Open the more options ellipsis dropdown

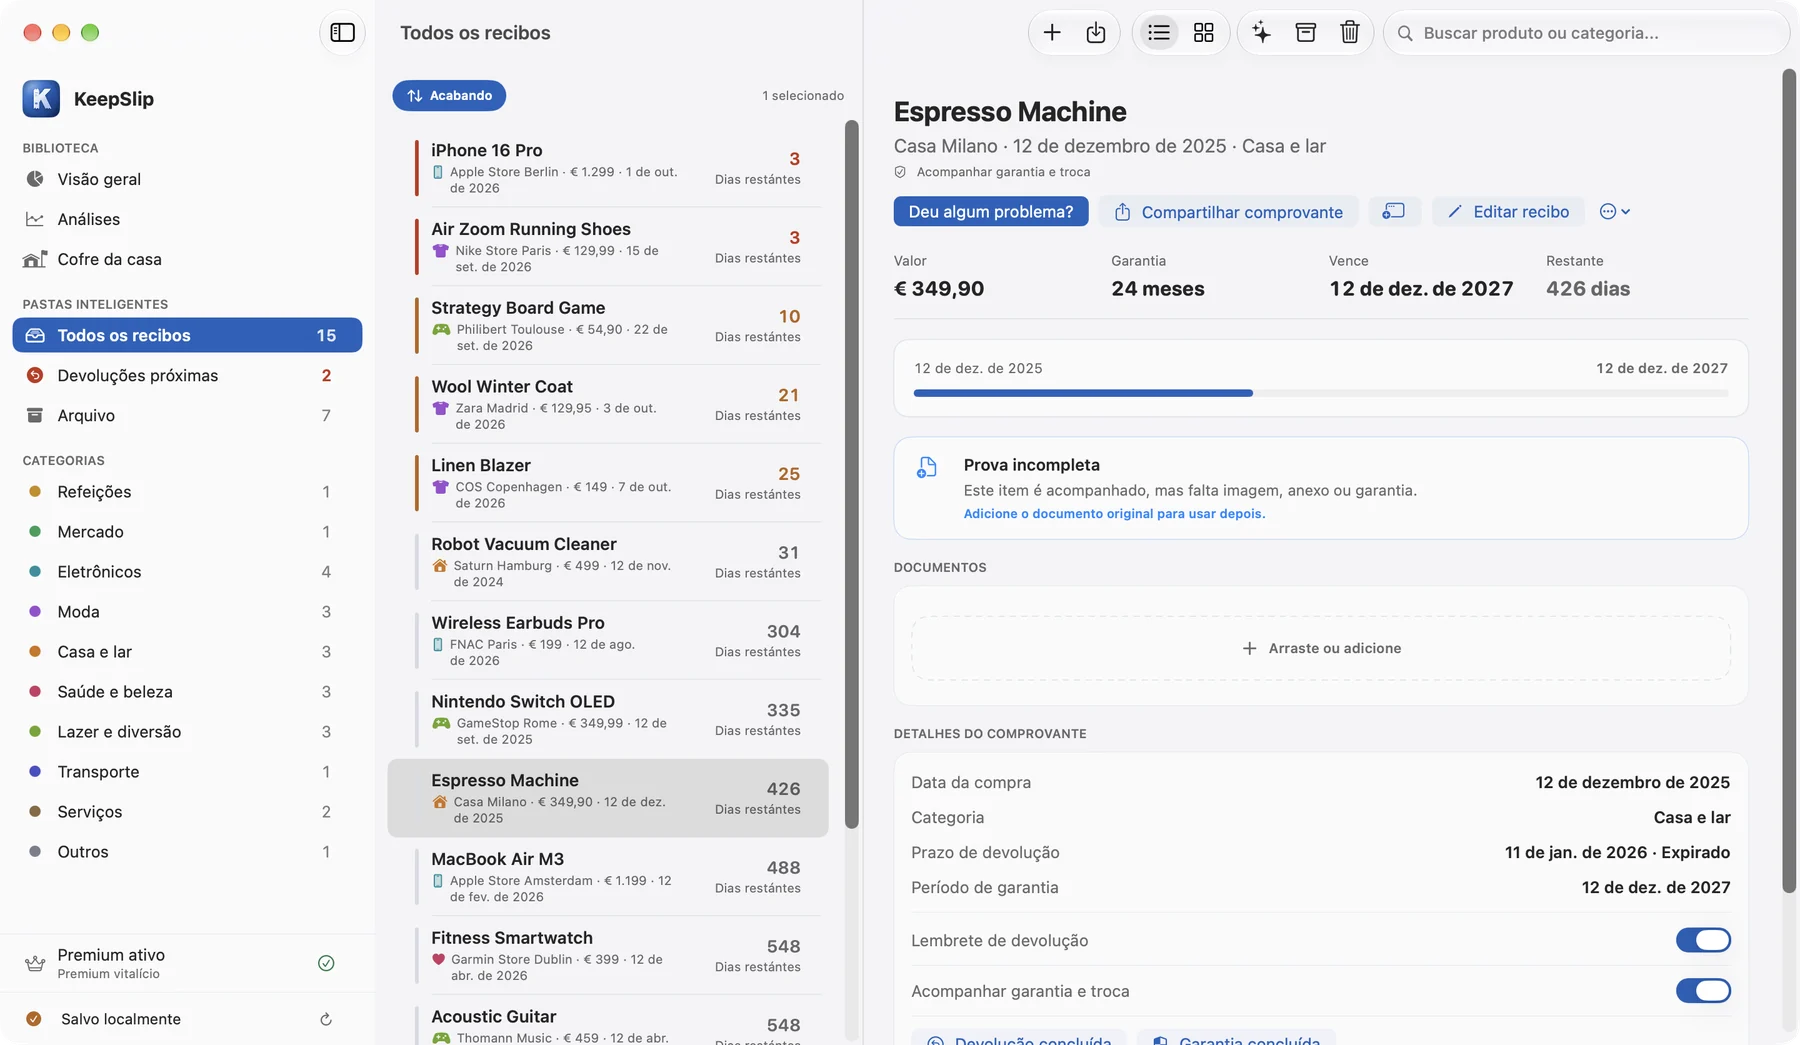(x=1615, y=211)
